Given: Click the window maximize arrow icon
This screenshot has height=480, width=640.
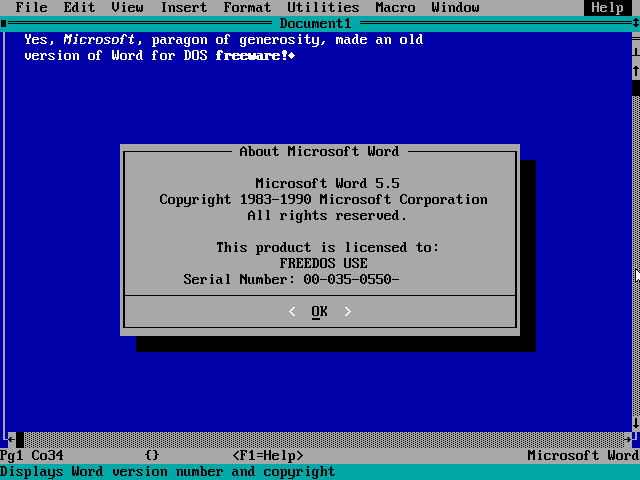Looking at the screenshot, I should tap(636, 24).
